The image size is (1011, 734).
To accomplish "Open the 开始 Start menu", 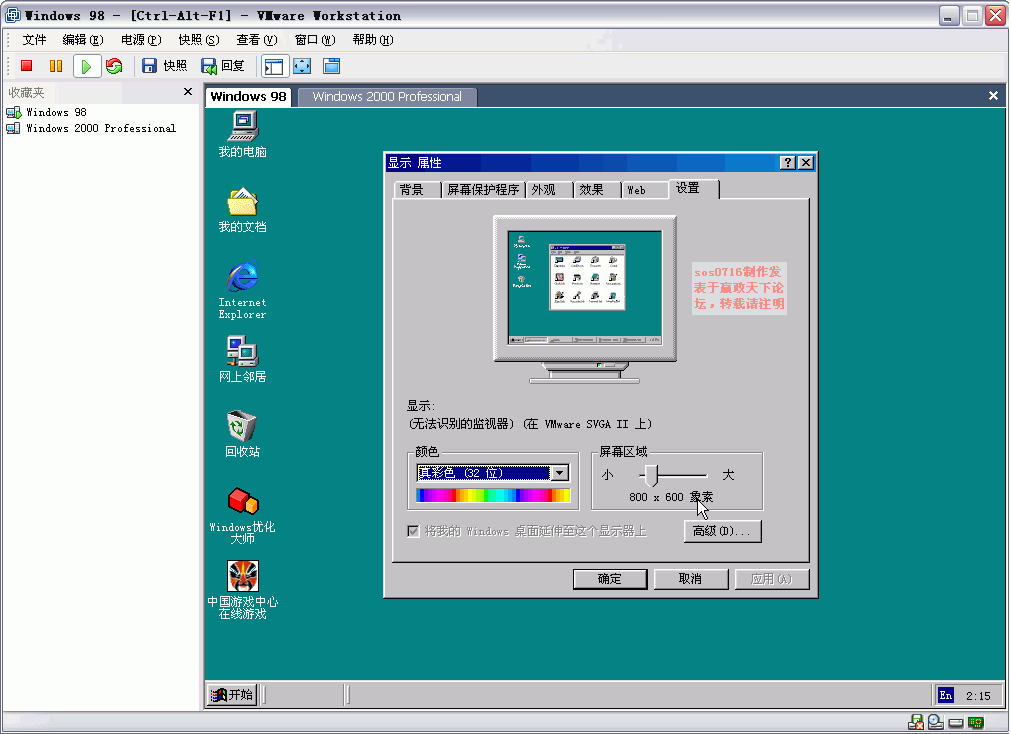I will click(x=233, y=695).
